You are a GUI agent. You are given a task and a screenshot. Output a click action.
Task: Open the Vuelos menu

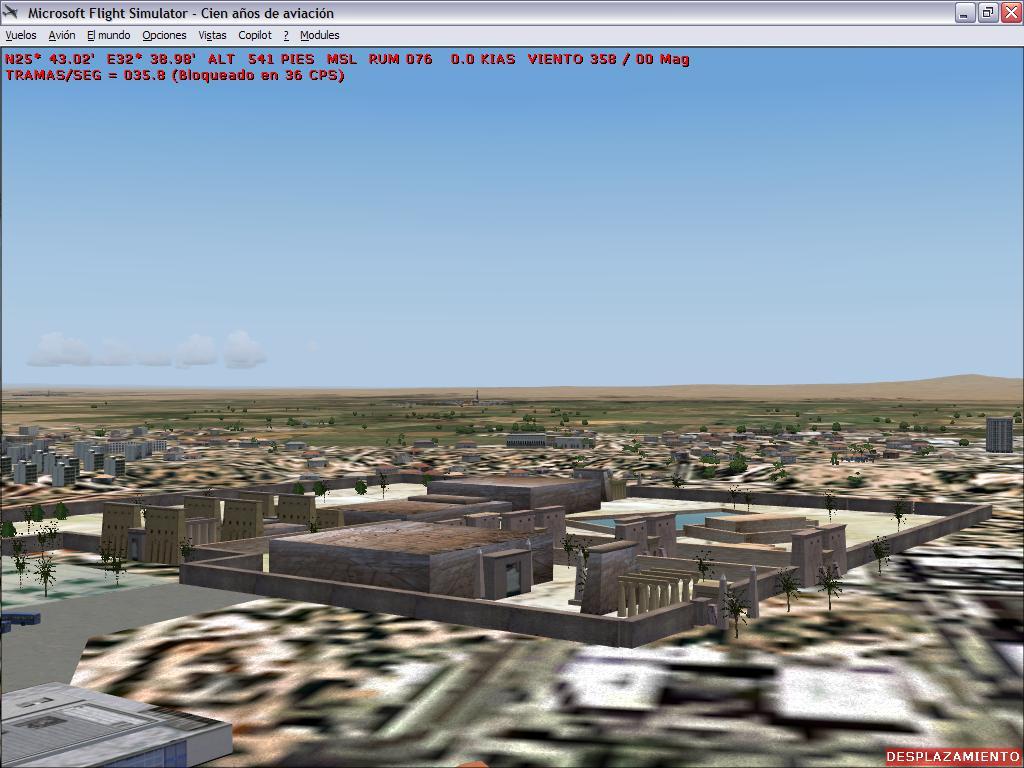coord(21,35)
